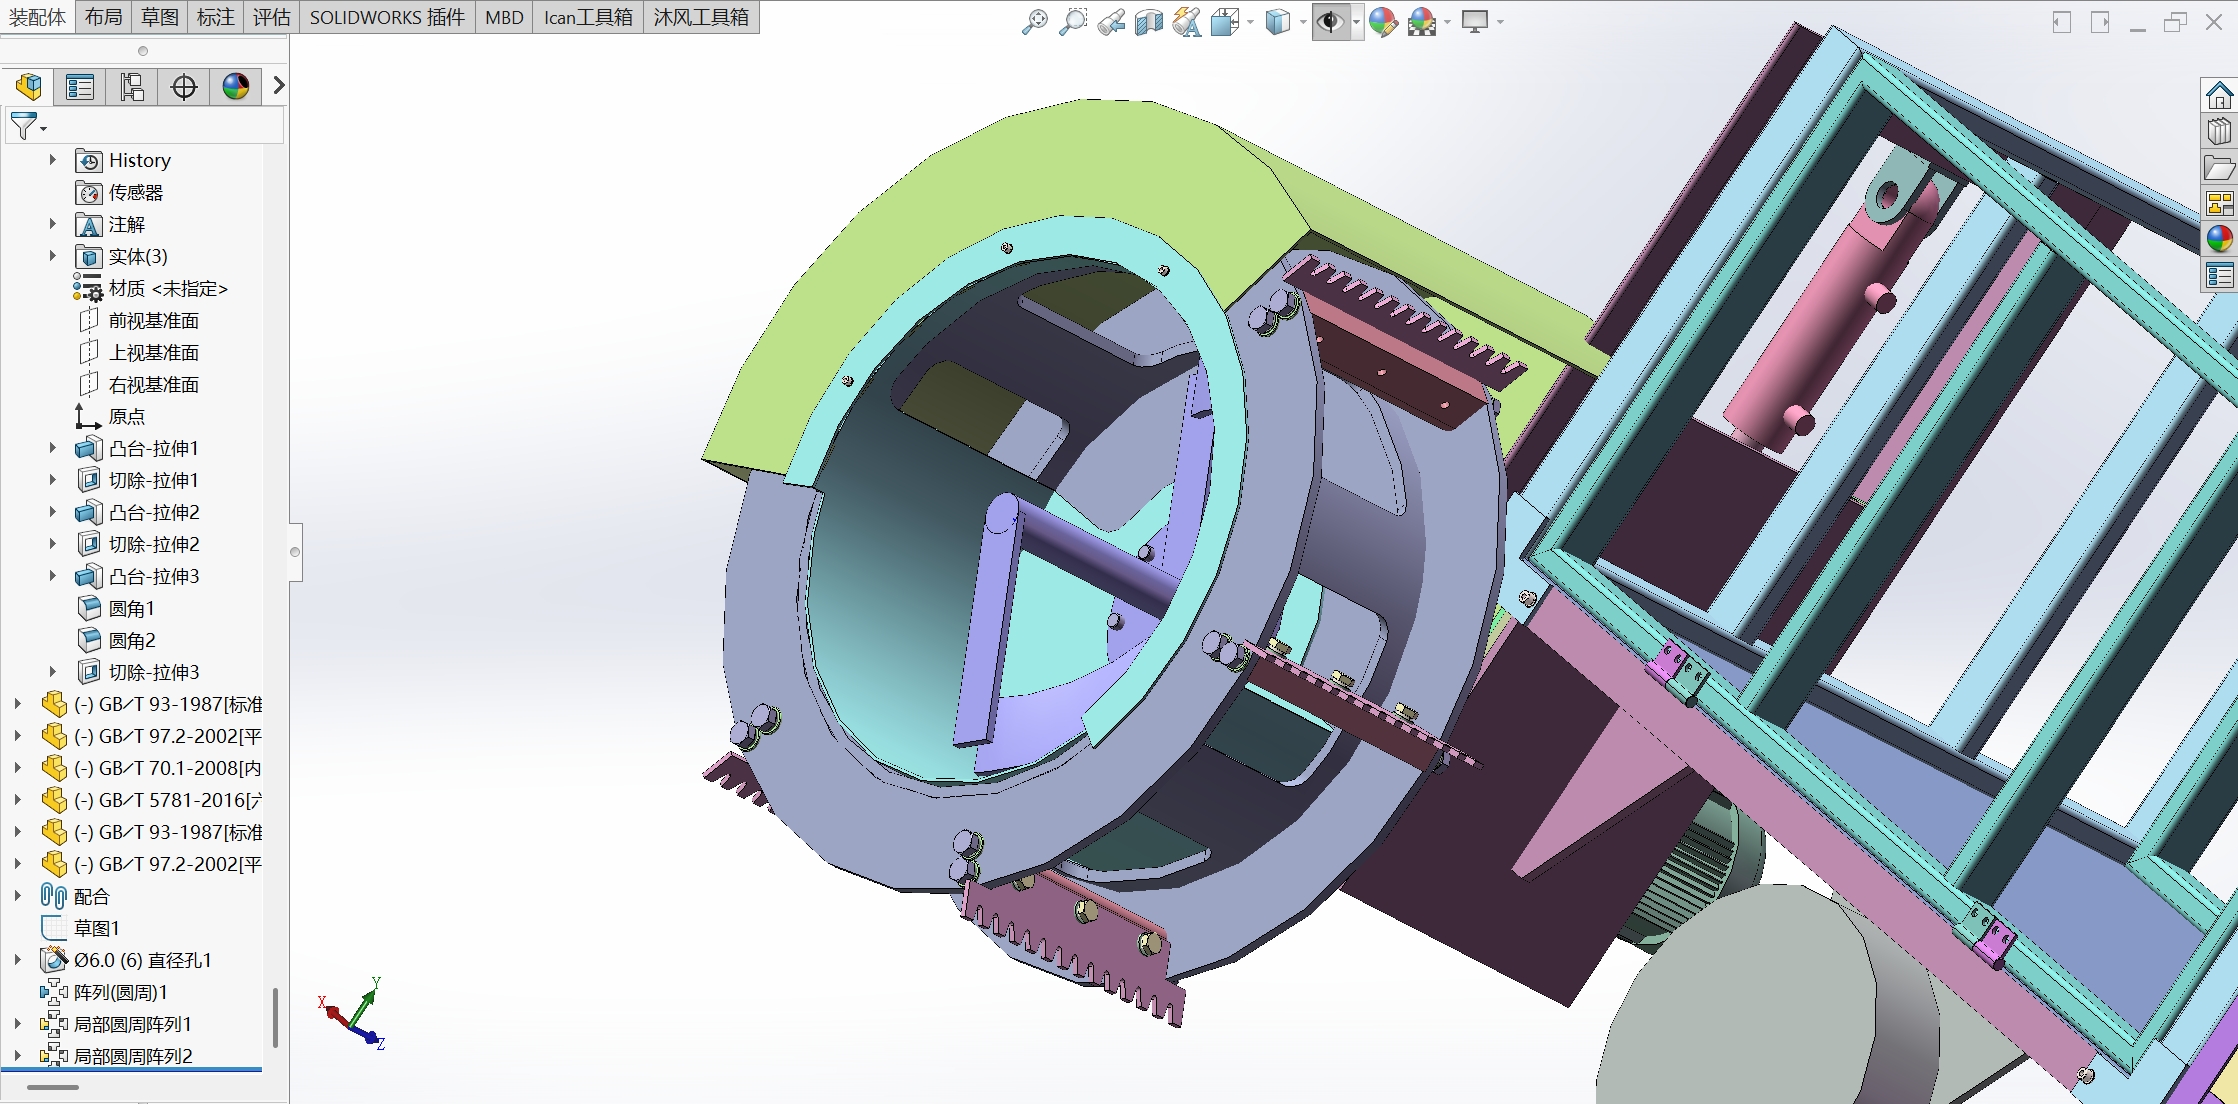The image size is (2238, 1104).
Task: Switch to the 布局 tab
Action: pyautogui.click(x=104, y=17)
